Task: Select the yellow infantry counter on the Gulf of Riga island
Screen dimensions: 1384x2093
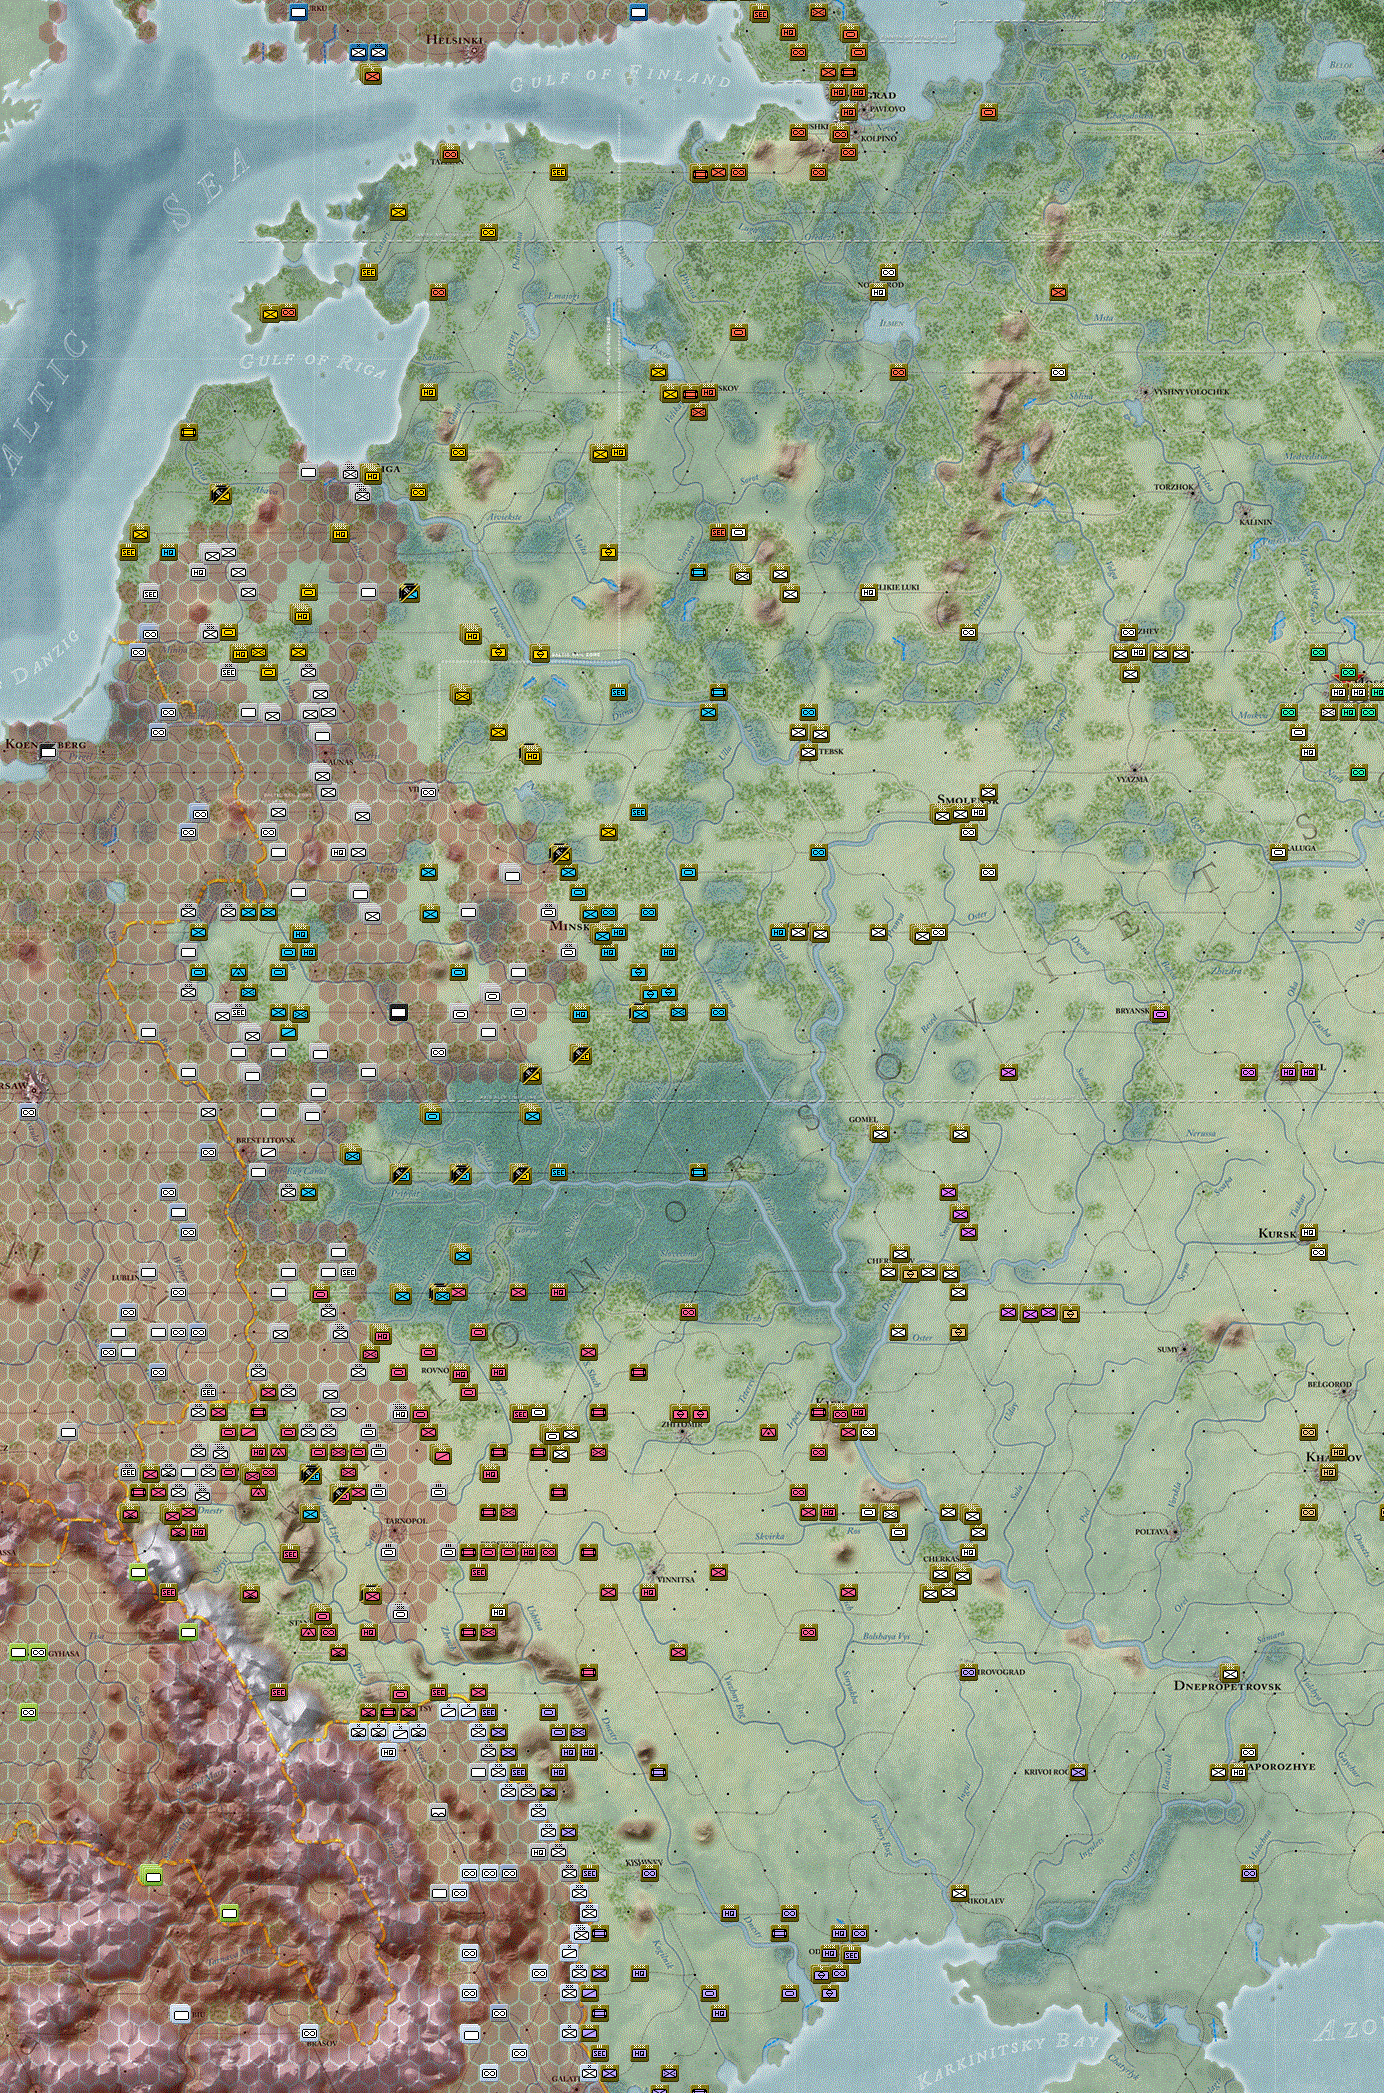Action: 269,314
